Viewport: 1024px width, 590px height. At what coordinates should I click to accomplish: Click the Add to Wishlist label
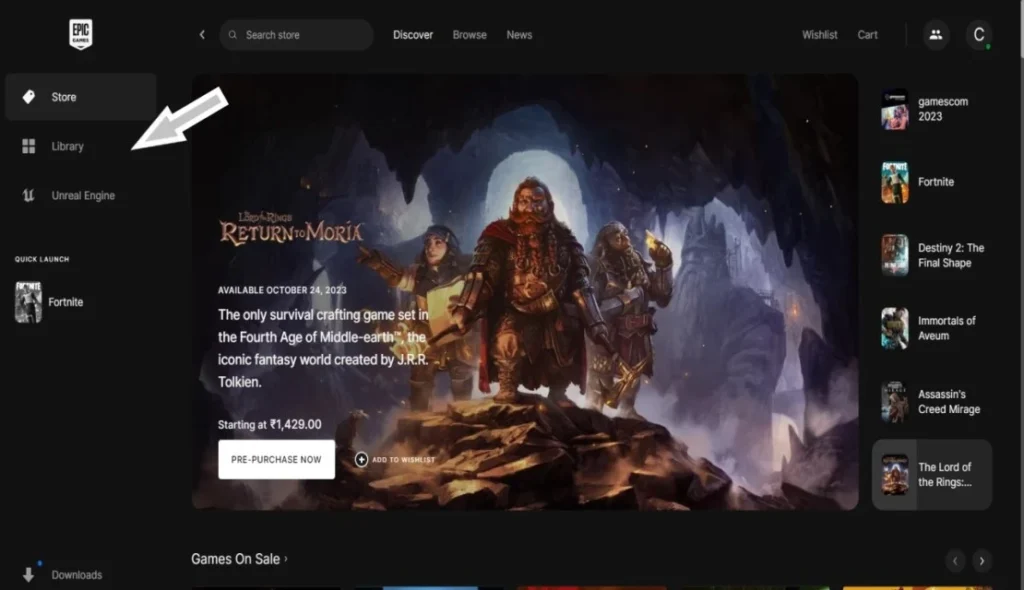click(x=404, y=460)
